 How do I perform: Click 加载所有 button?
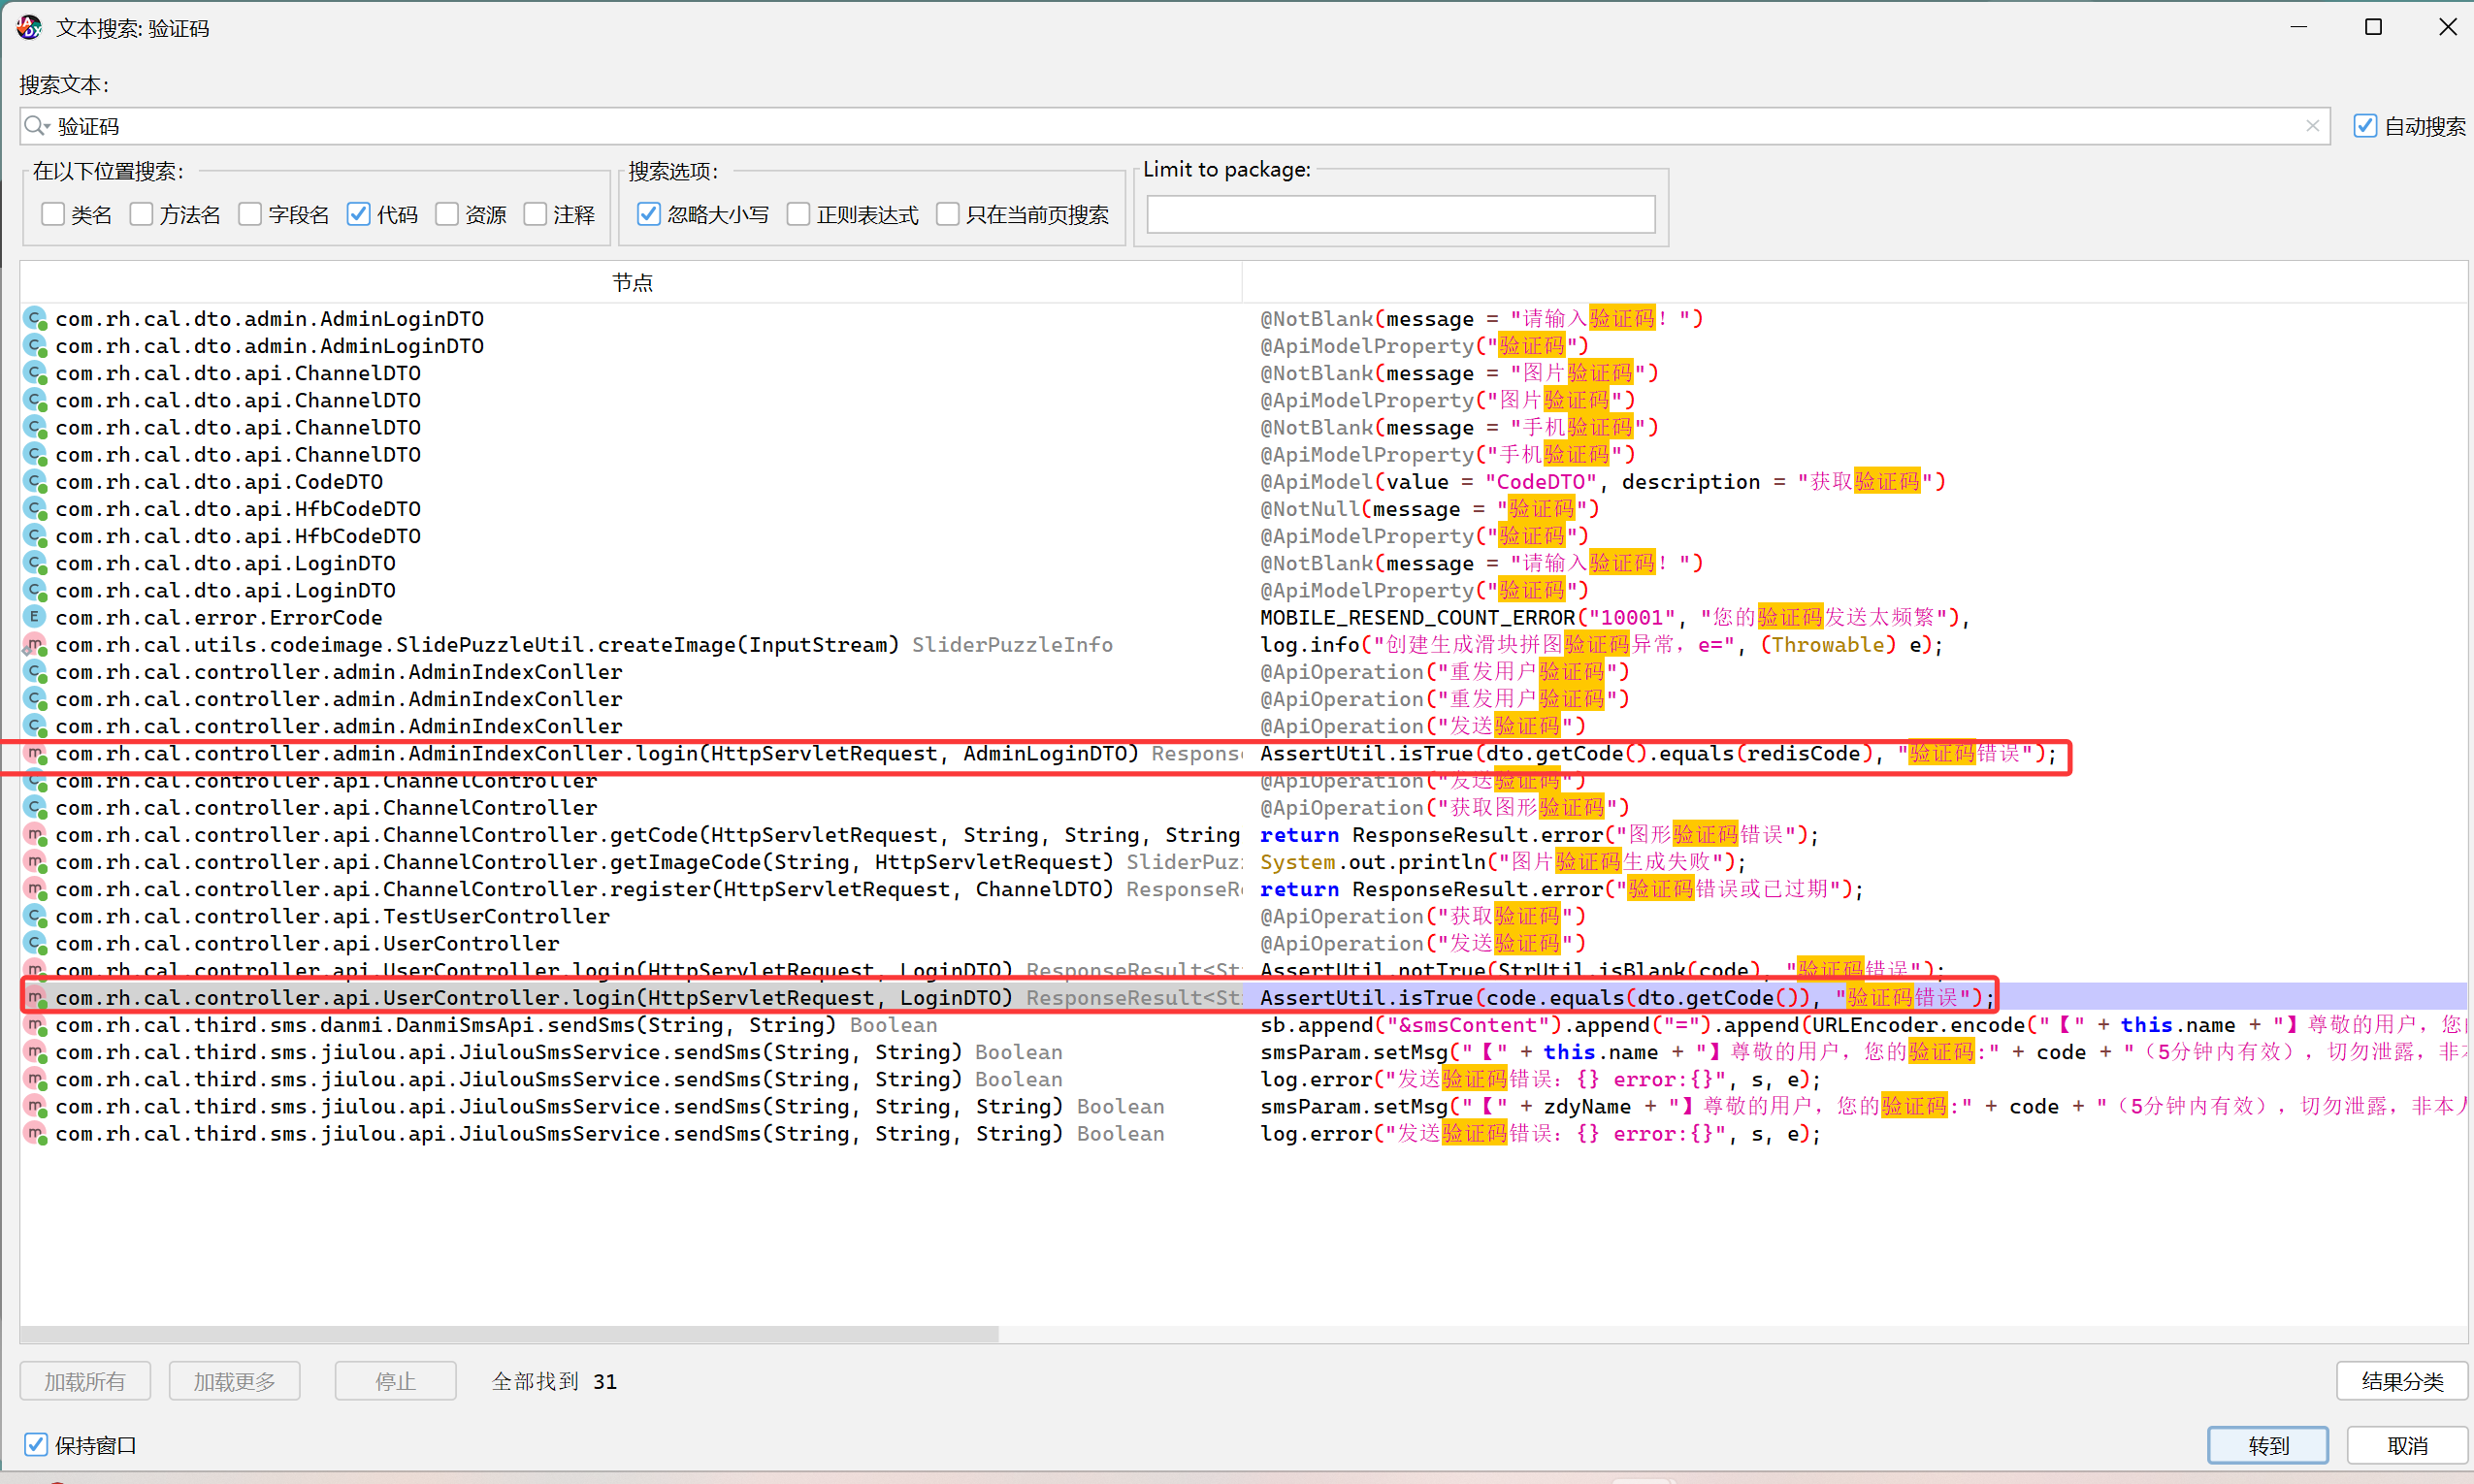tap(85, 1381)
